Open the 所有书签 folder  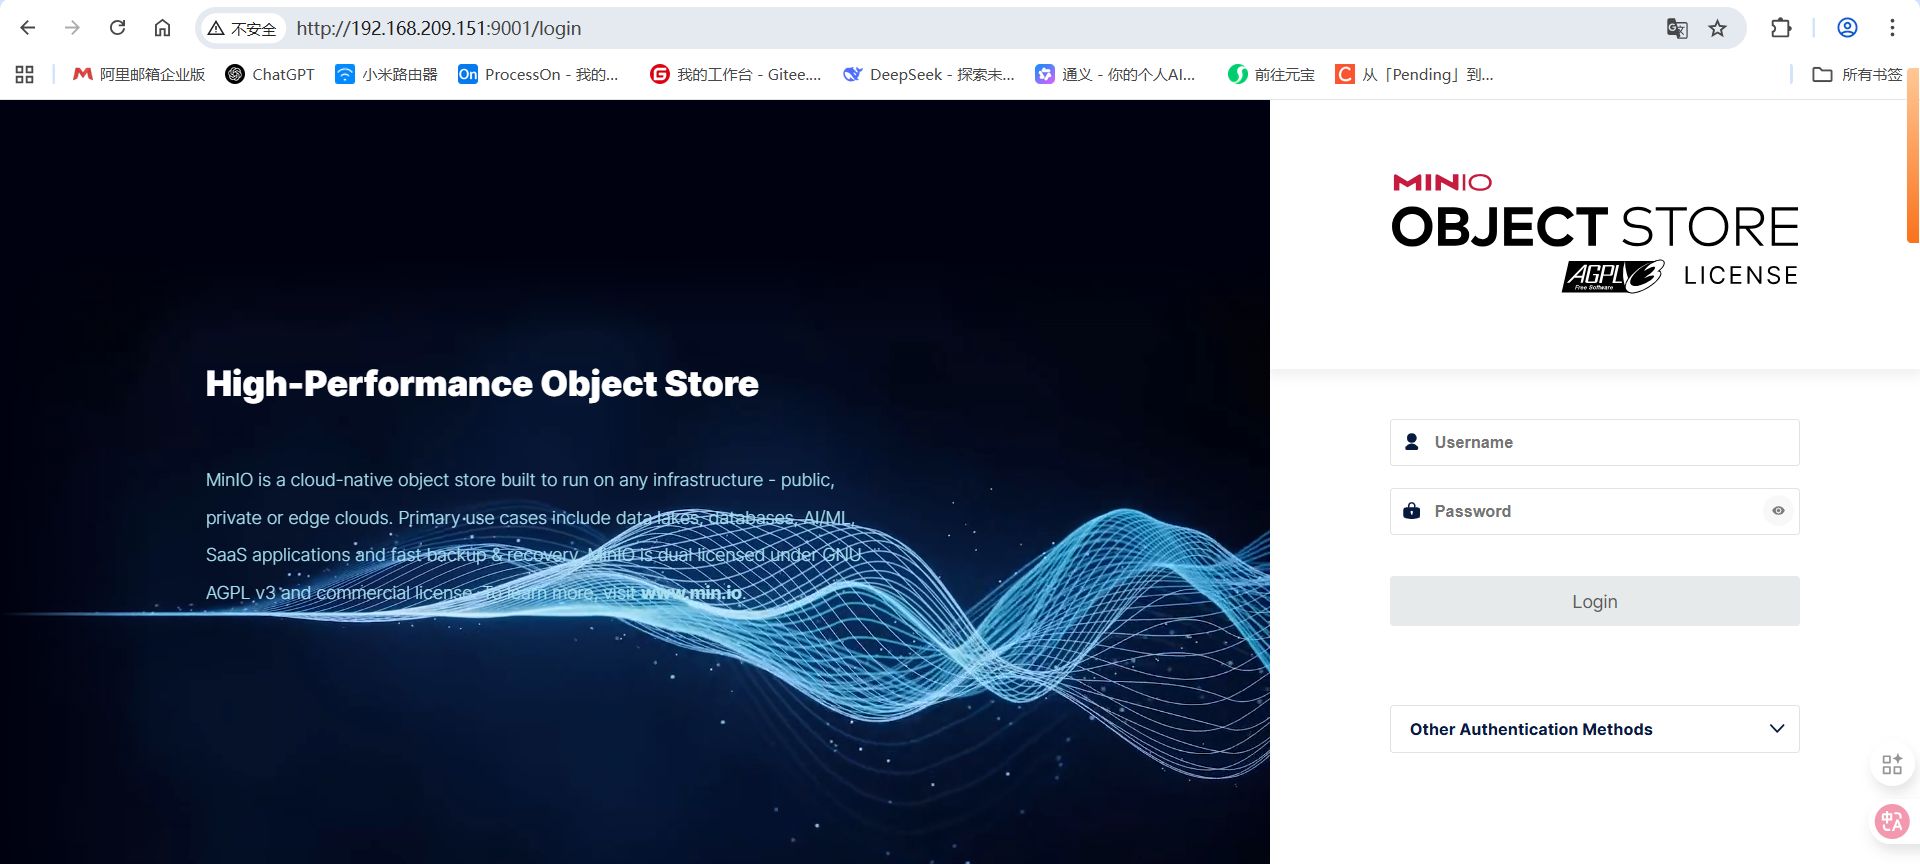tap(1857, 74)
